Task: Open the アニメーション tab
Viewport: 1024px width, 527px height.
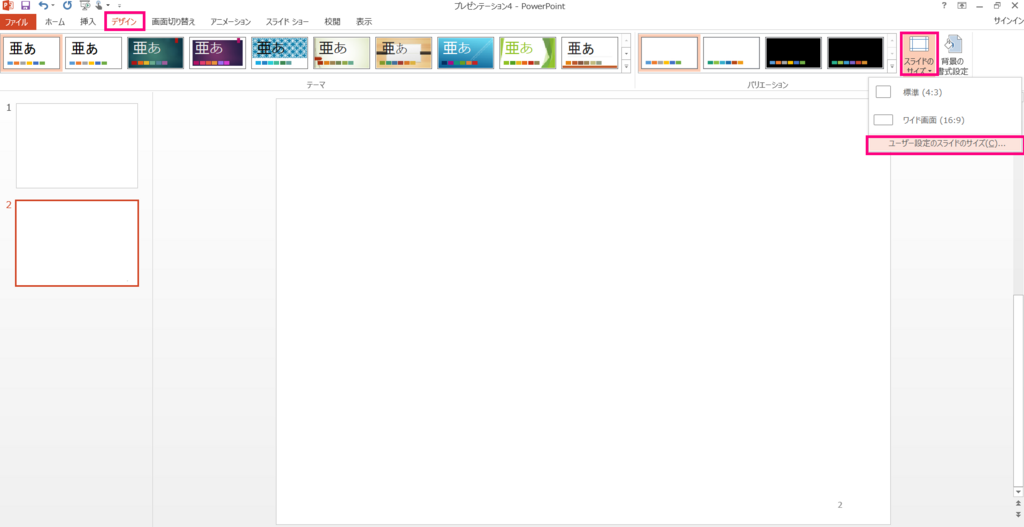Action: 231,22
